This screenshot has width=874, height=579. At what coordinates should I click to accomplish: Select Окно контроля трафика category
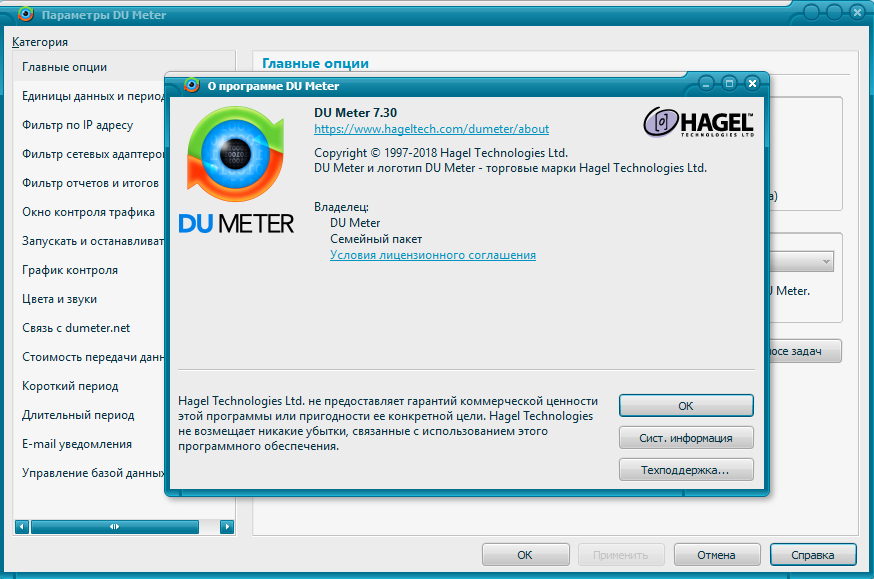click(x=89, y=212)
